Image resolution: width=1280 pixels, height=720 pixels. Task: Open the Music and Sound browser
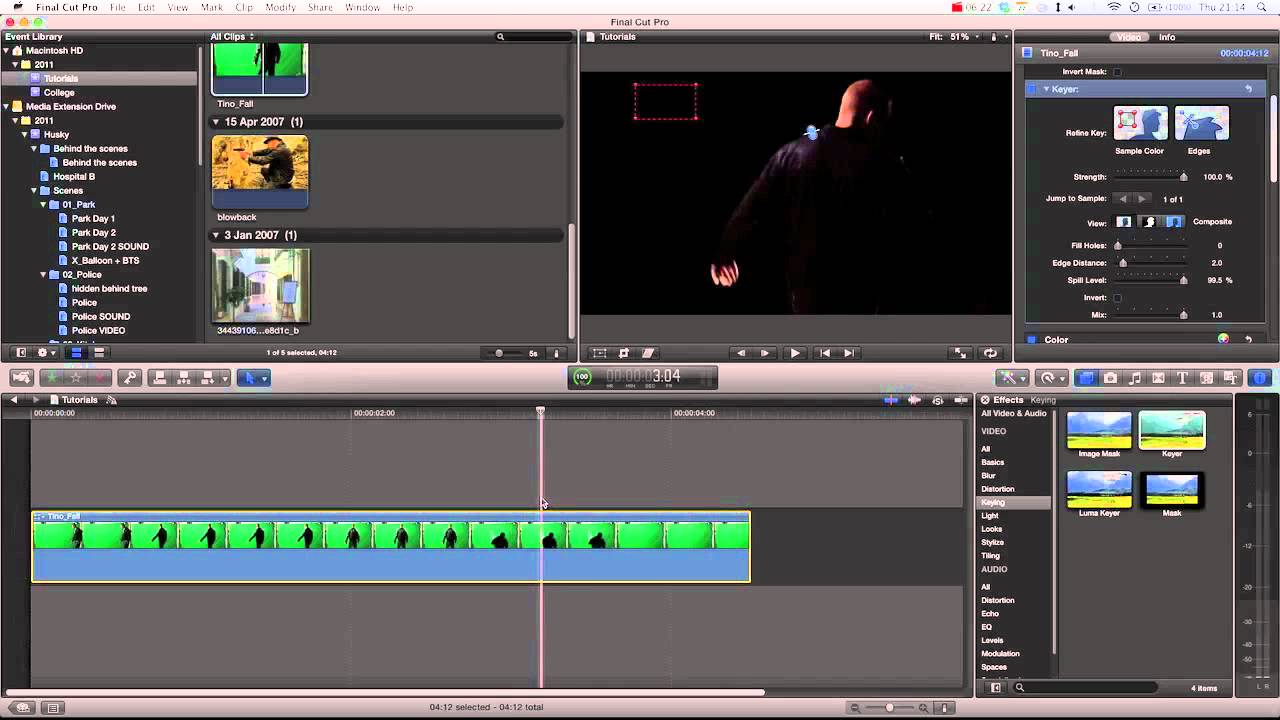pos(1135,378)
